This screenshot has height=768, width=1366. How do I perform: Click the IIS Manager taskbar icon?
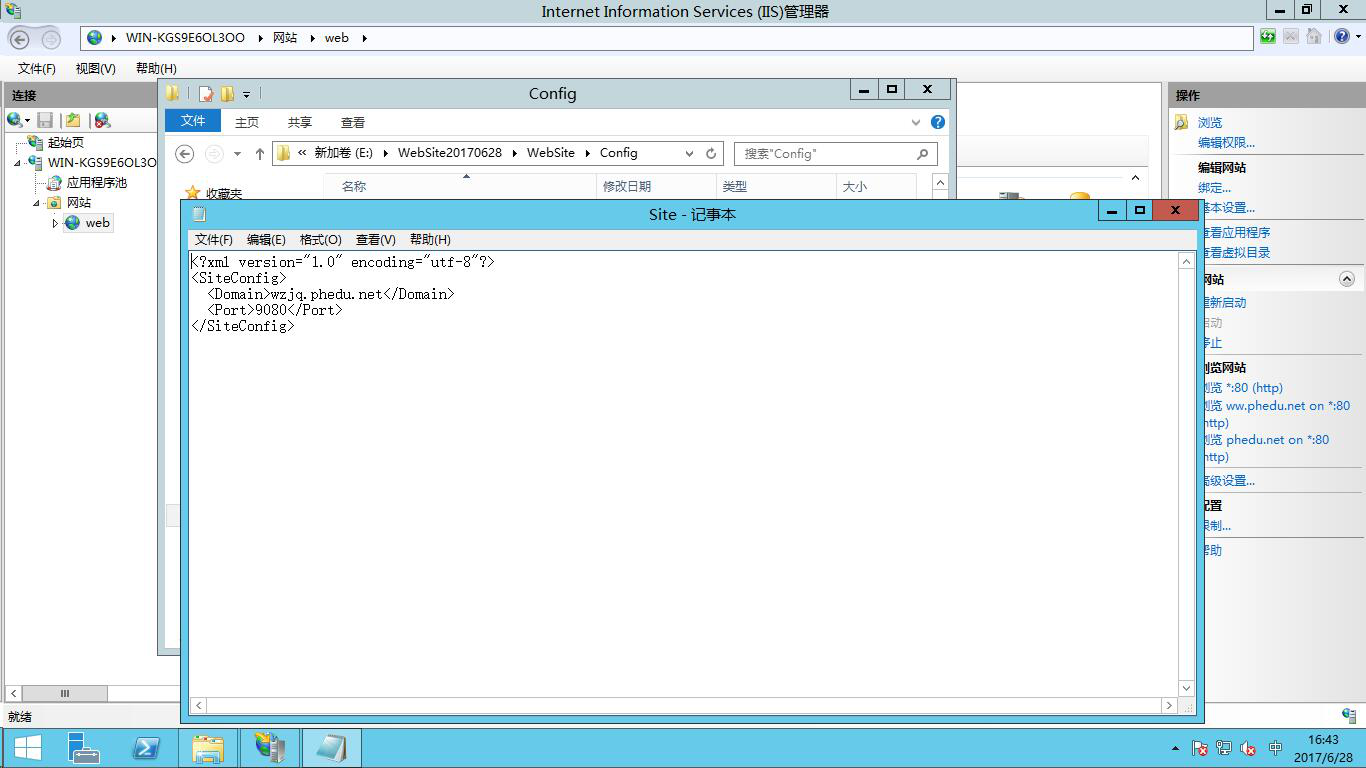click(x=269, y=748)
